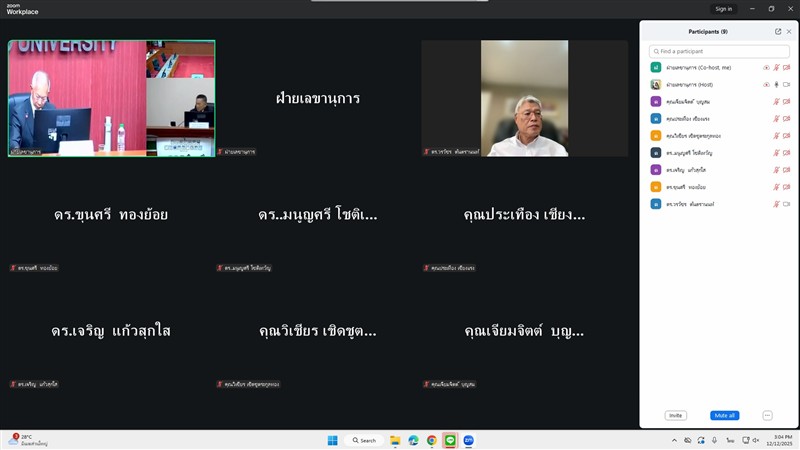The image size is (800, 450).
Task: Close the Participants panel
Action: pos(789,31)
